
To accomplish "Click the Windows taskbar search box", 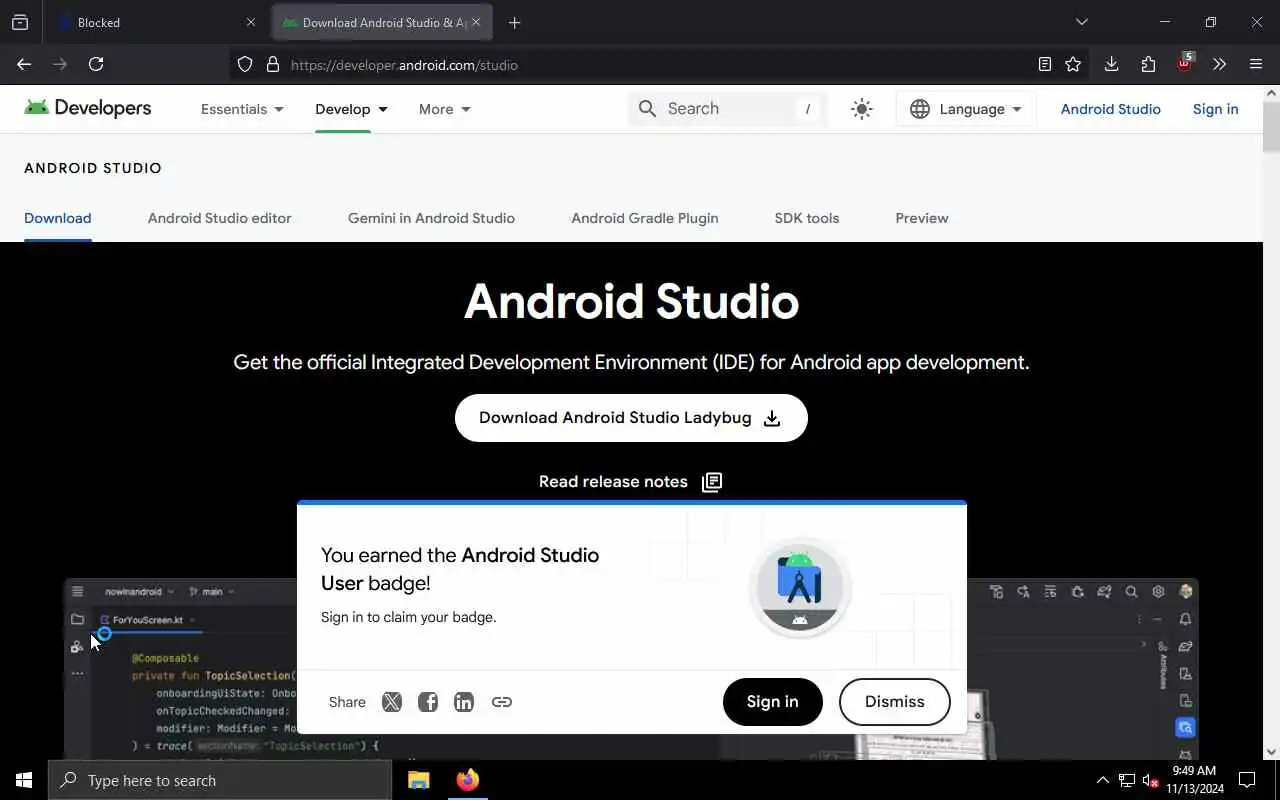I will coord(220,780).
